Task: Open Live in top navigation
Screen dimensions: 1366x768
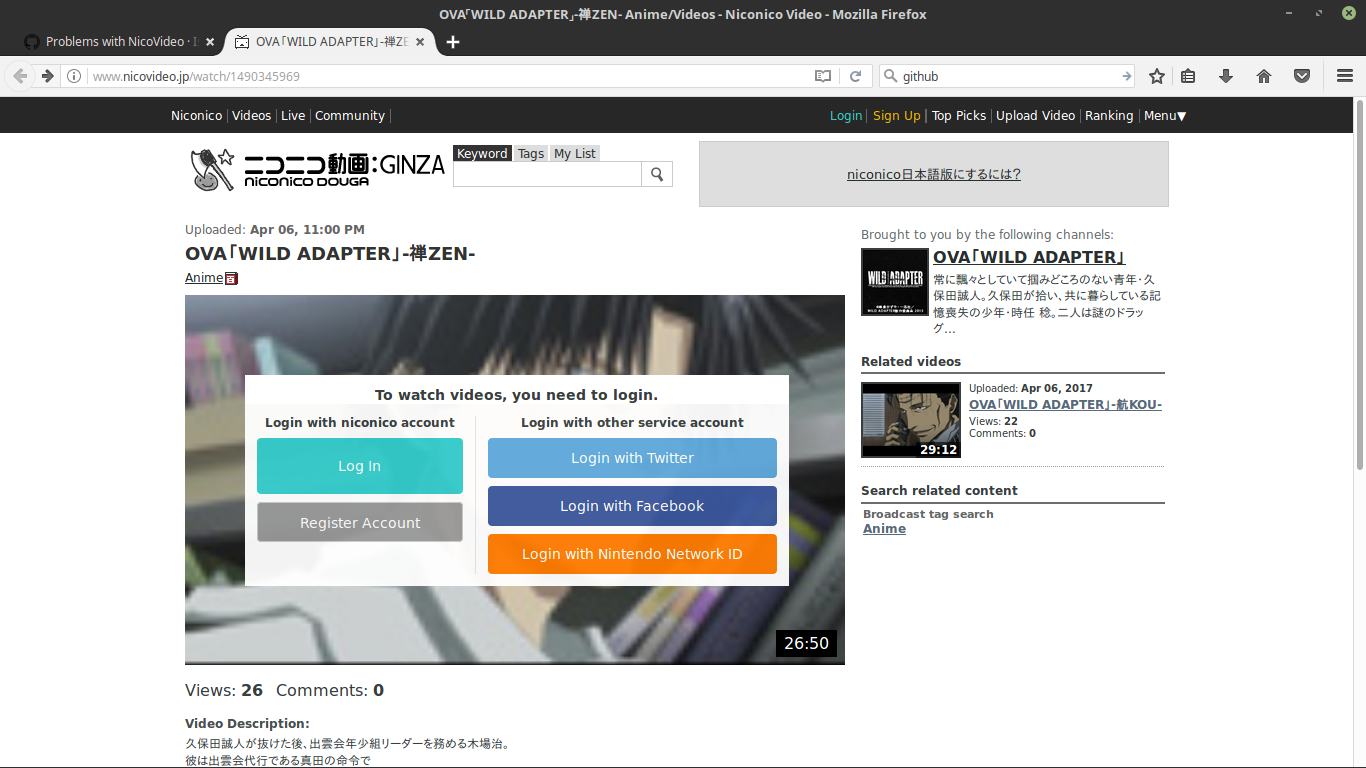Action: 293,116
